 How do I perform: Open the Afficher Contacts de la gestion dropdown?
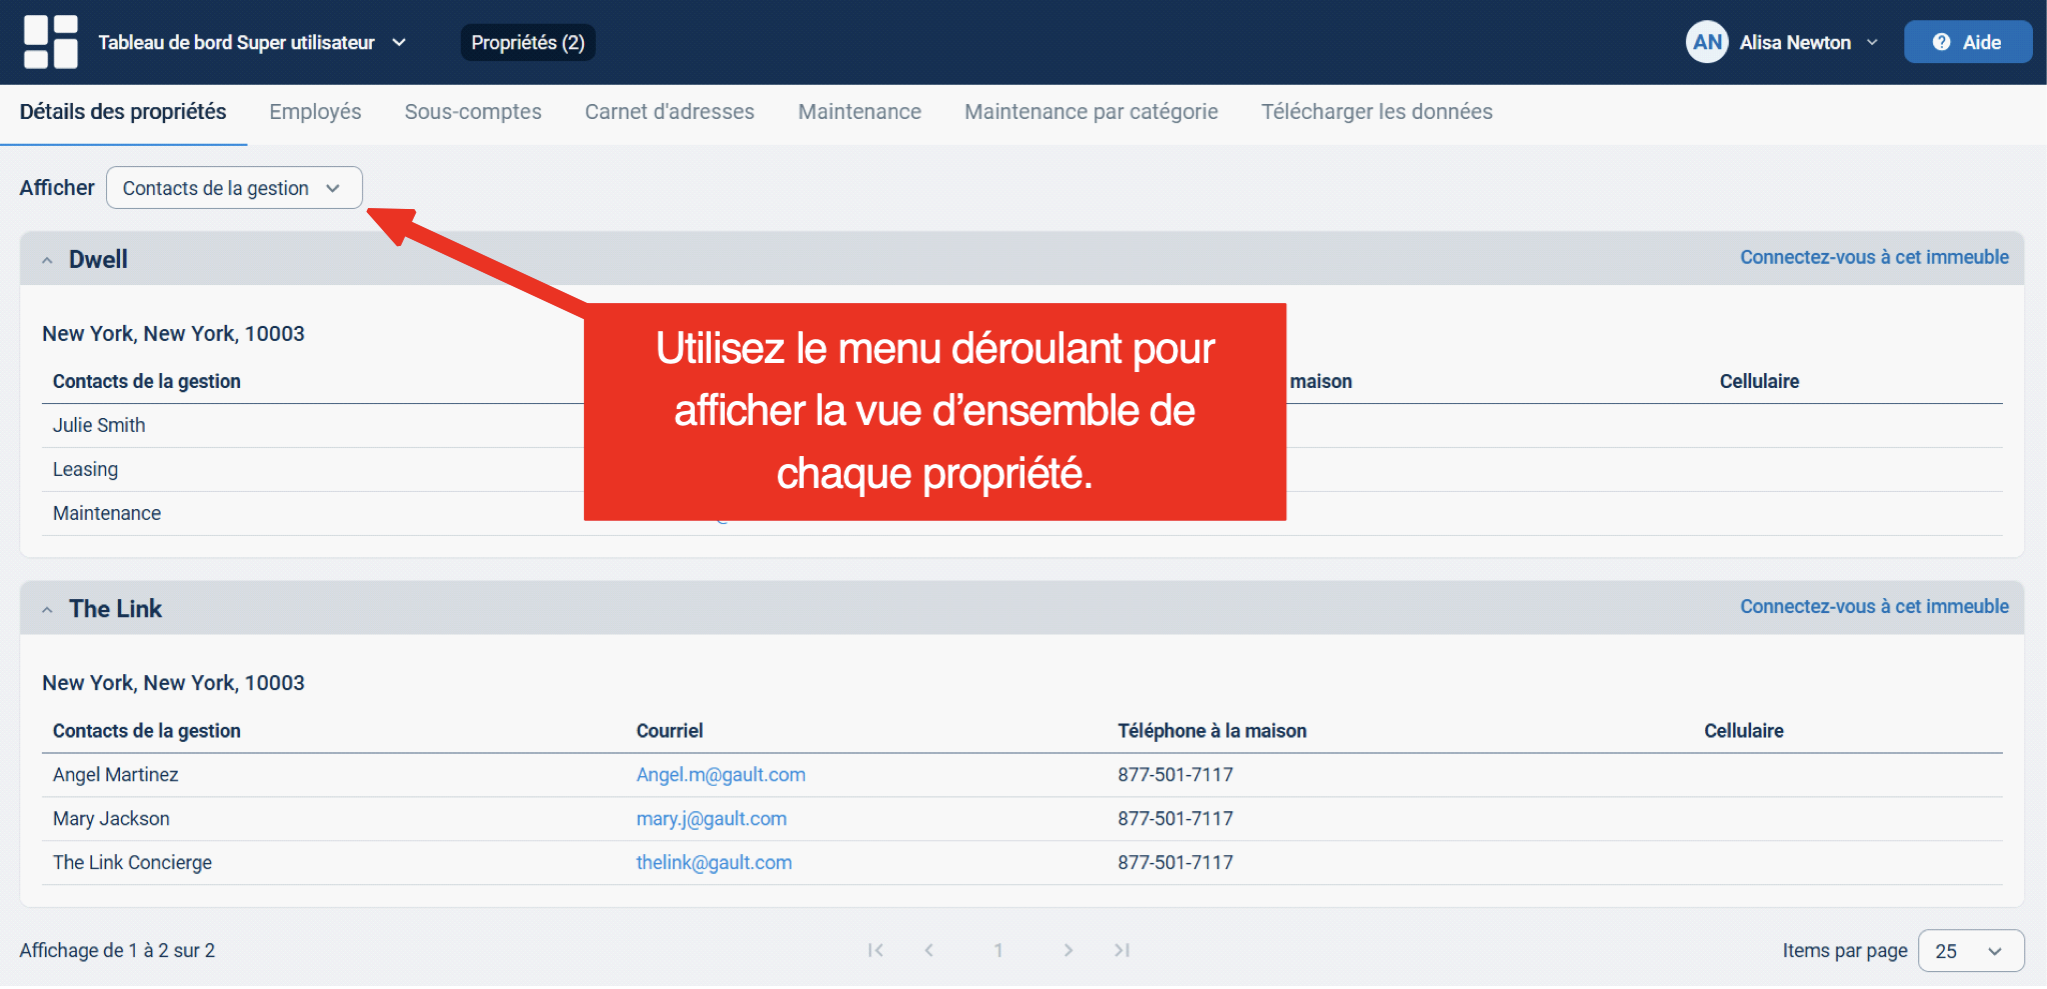[x=234, y=188]
